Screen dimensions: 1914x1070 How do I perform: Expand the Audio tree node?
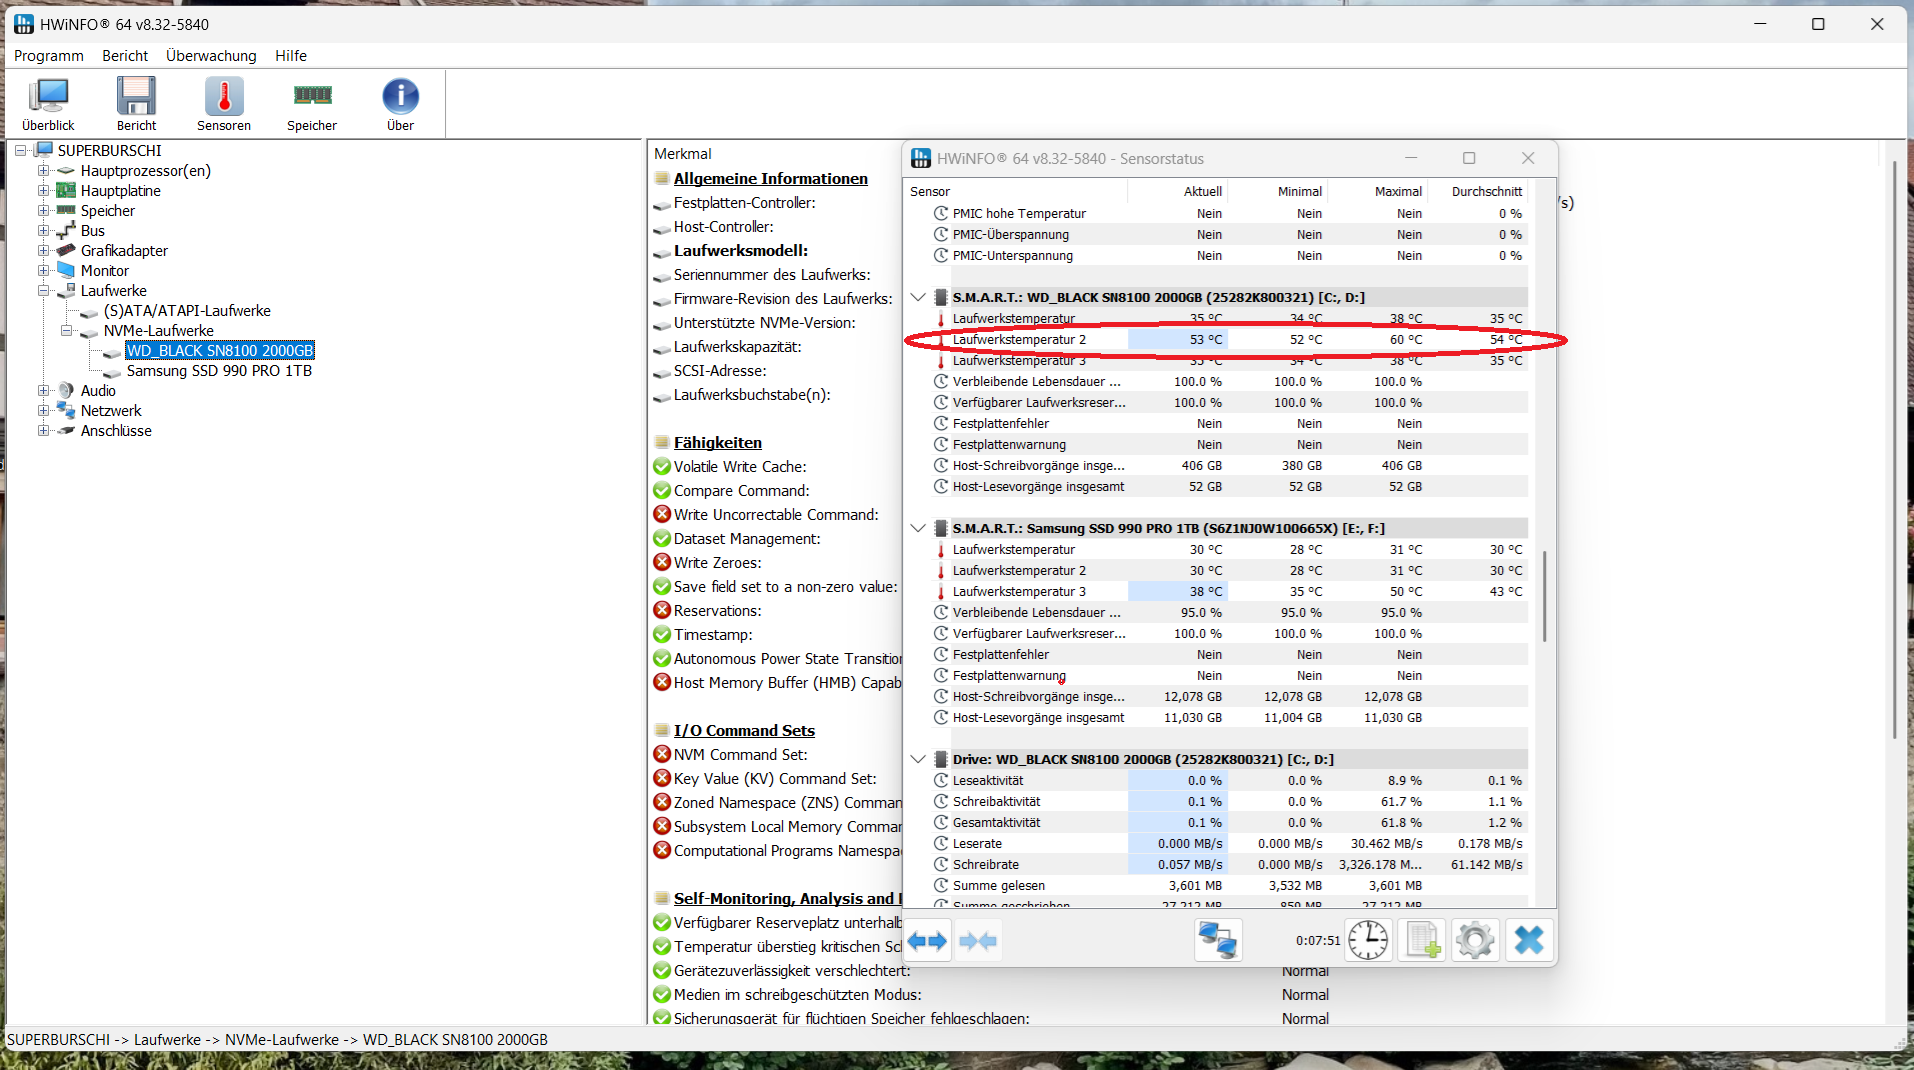point(43,391)
